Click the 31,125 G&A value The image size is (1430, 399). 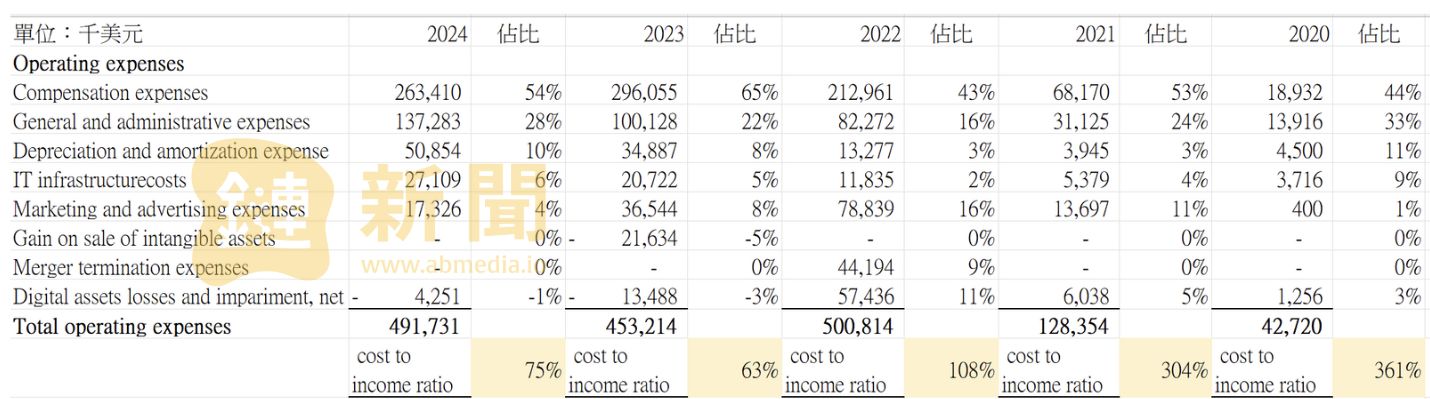[1082, 122]
